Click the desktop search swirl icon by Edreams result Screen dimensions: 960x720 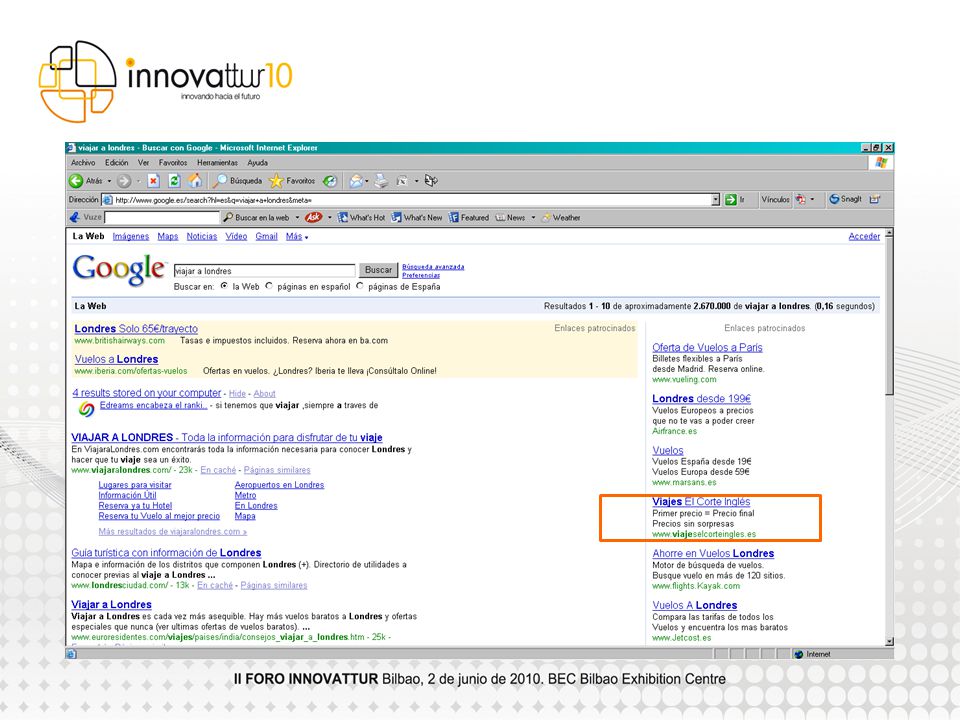[x=86, y=409]
